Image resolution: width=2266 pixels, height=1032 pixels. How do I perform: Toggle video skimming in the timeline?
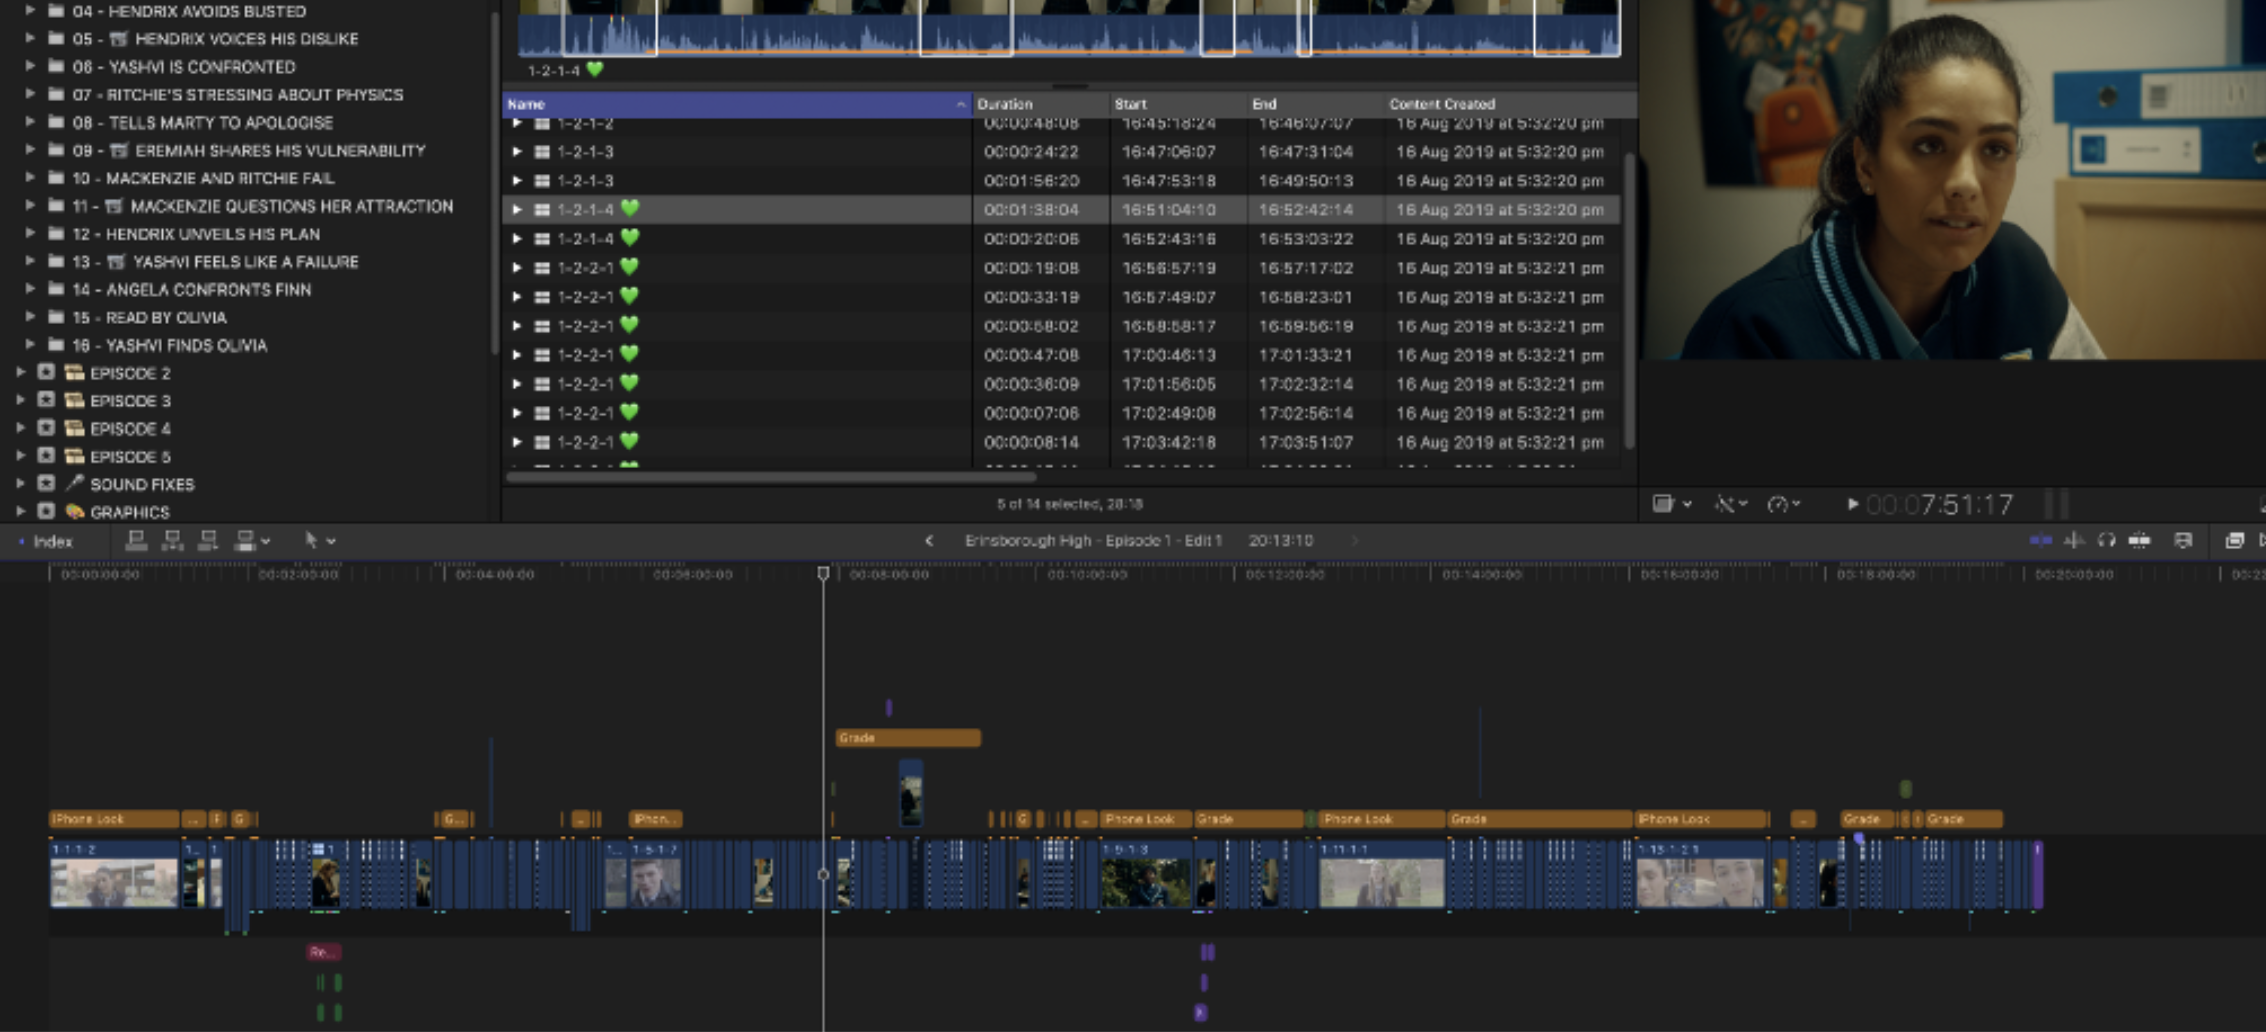(2041, 541)
